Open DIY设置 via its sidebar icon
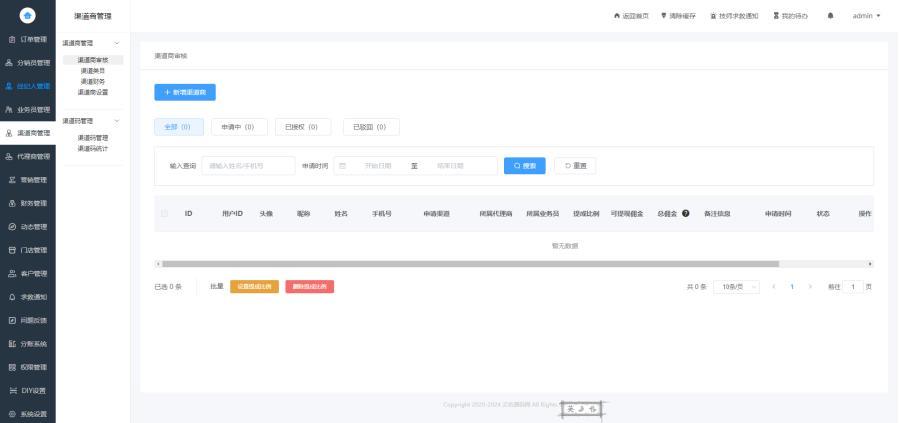Screen dimensions: 900x423 [12, 391]
